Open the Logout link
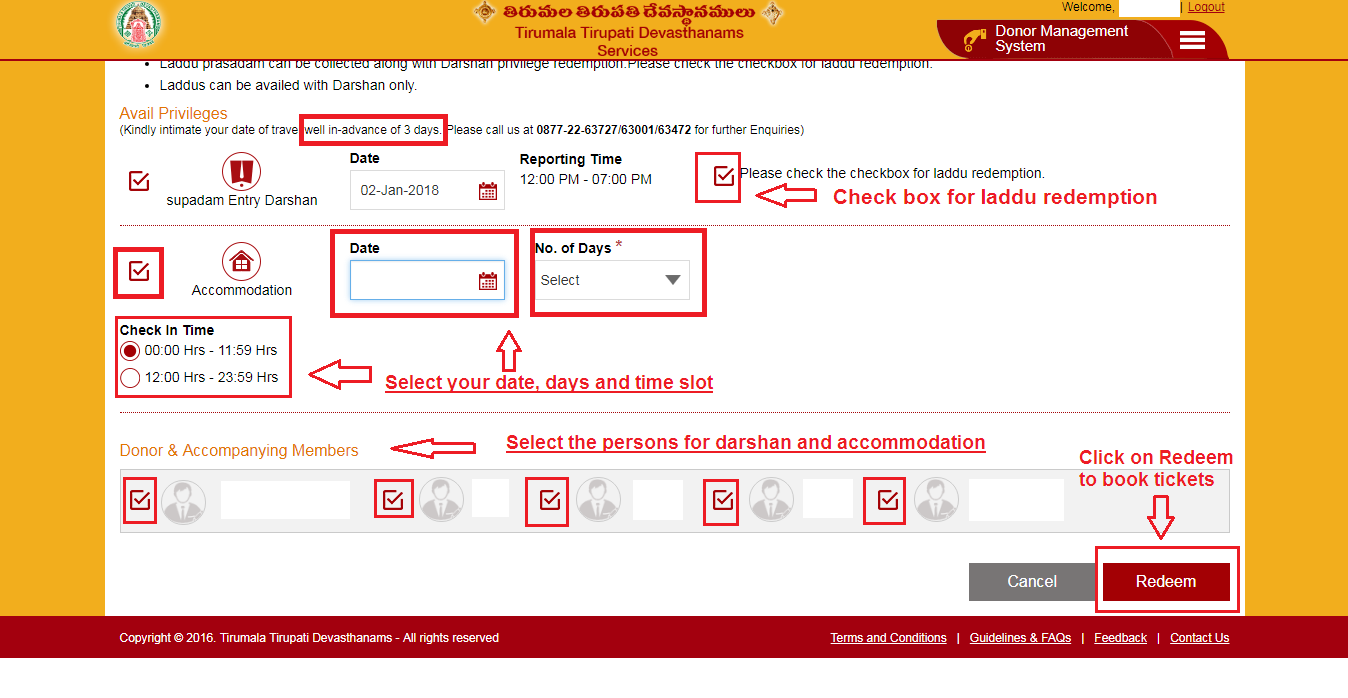1348x698 pixels. [1206, 7]
